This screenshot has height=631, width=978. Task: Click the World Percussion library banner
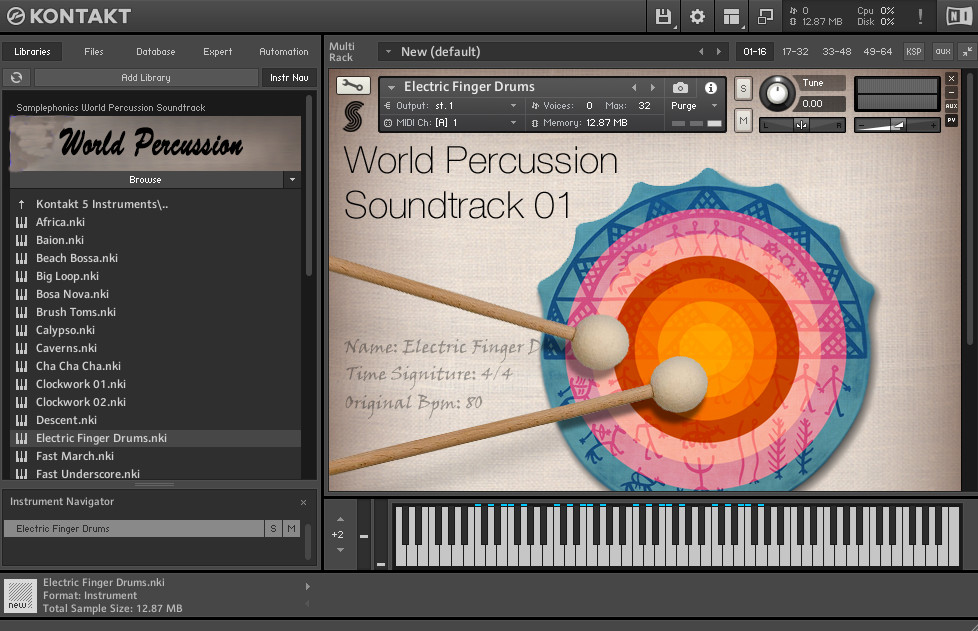(155, 143)
